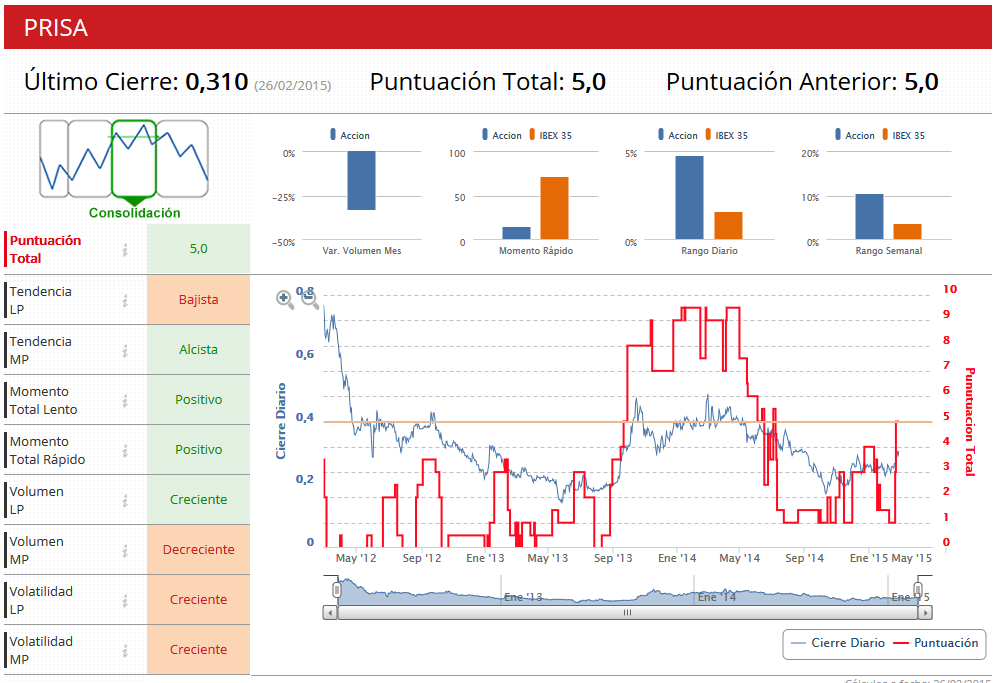Click the left range handle of the navigator
The image size is (997, 683).
[337, 590]
